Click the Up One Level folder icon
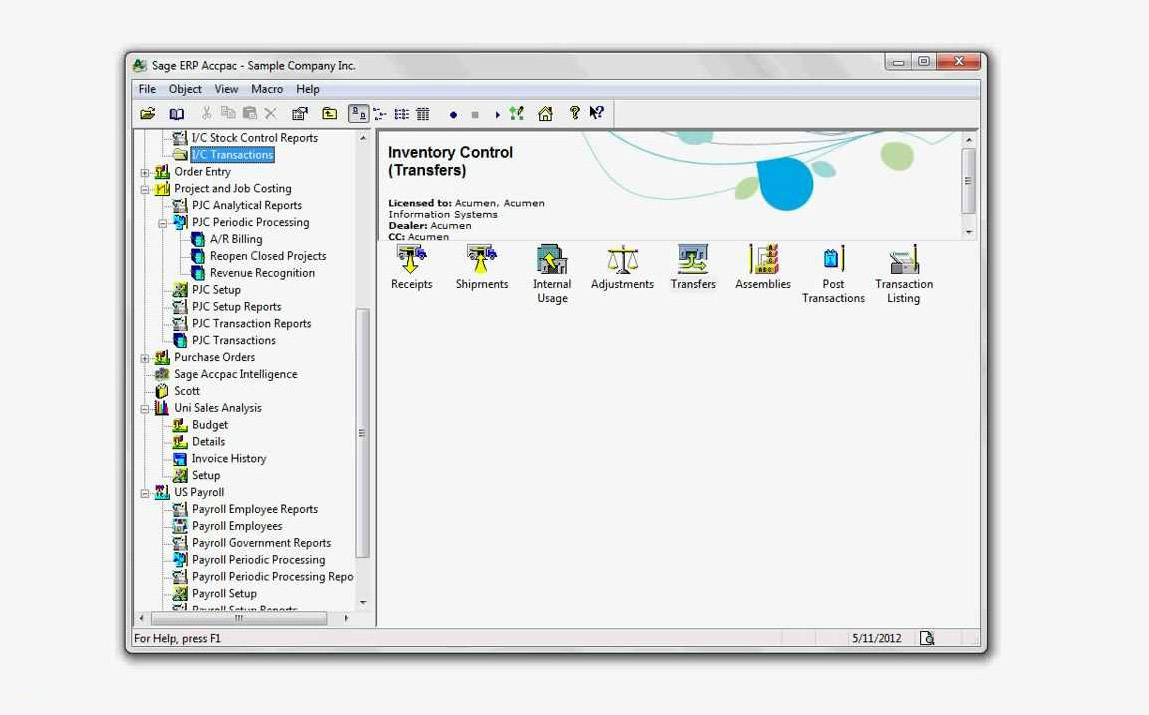Screen dimensions: 1149x715 coord(330,114)
